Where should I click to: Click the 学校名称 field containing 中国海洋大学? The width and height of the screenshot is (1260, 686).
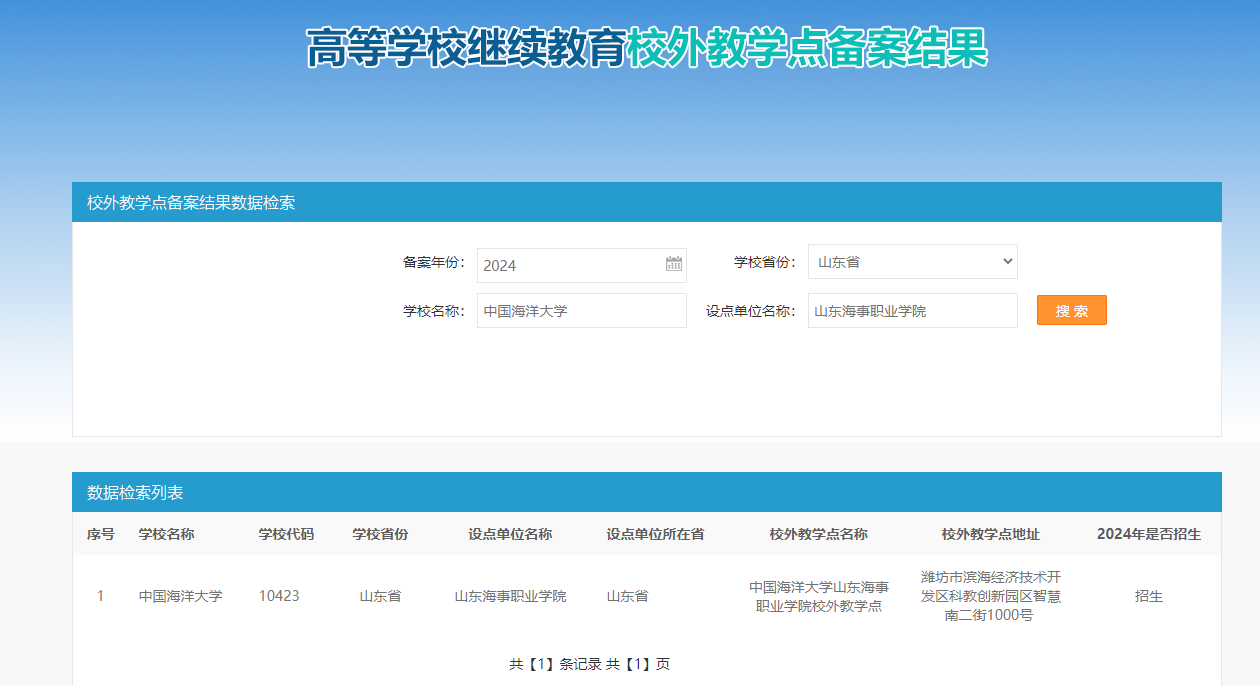tap(581, 311)
